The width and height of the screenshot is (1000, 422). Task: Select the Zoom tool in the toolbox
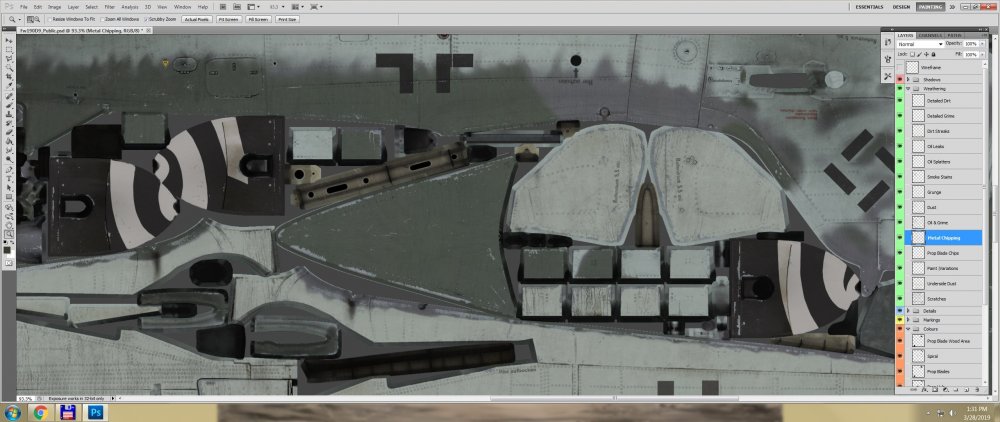[x=10, y=233]
